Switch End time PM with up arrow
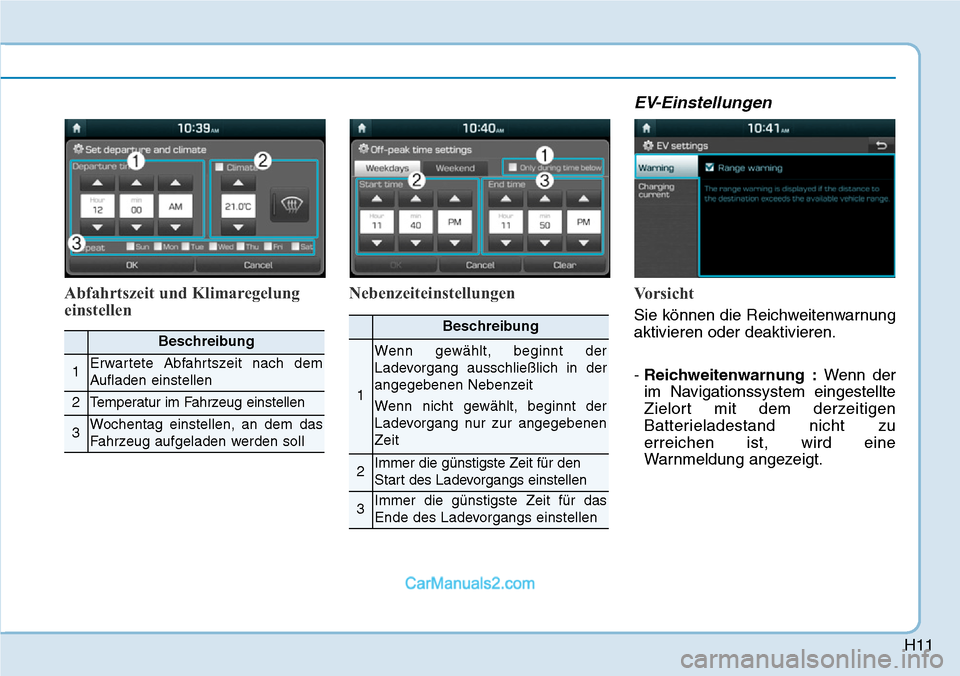Viewport: 960px width, 676px height. 583,198
